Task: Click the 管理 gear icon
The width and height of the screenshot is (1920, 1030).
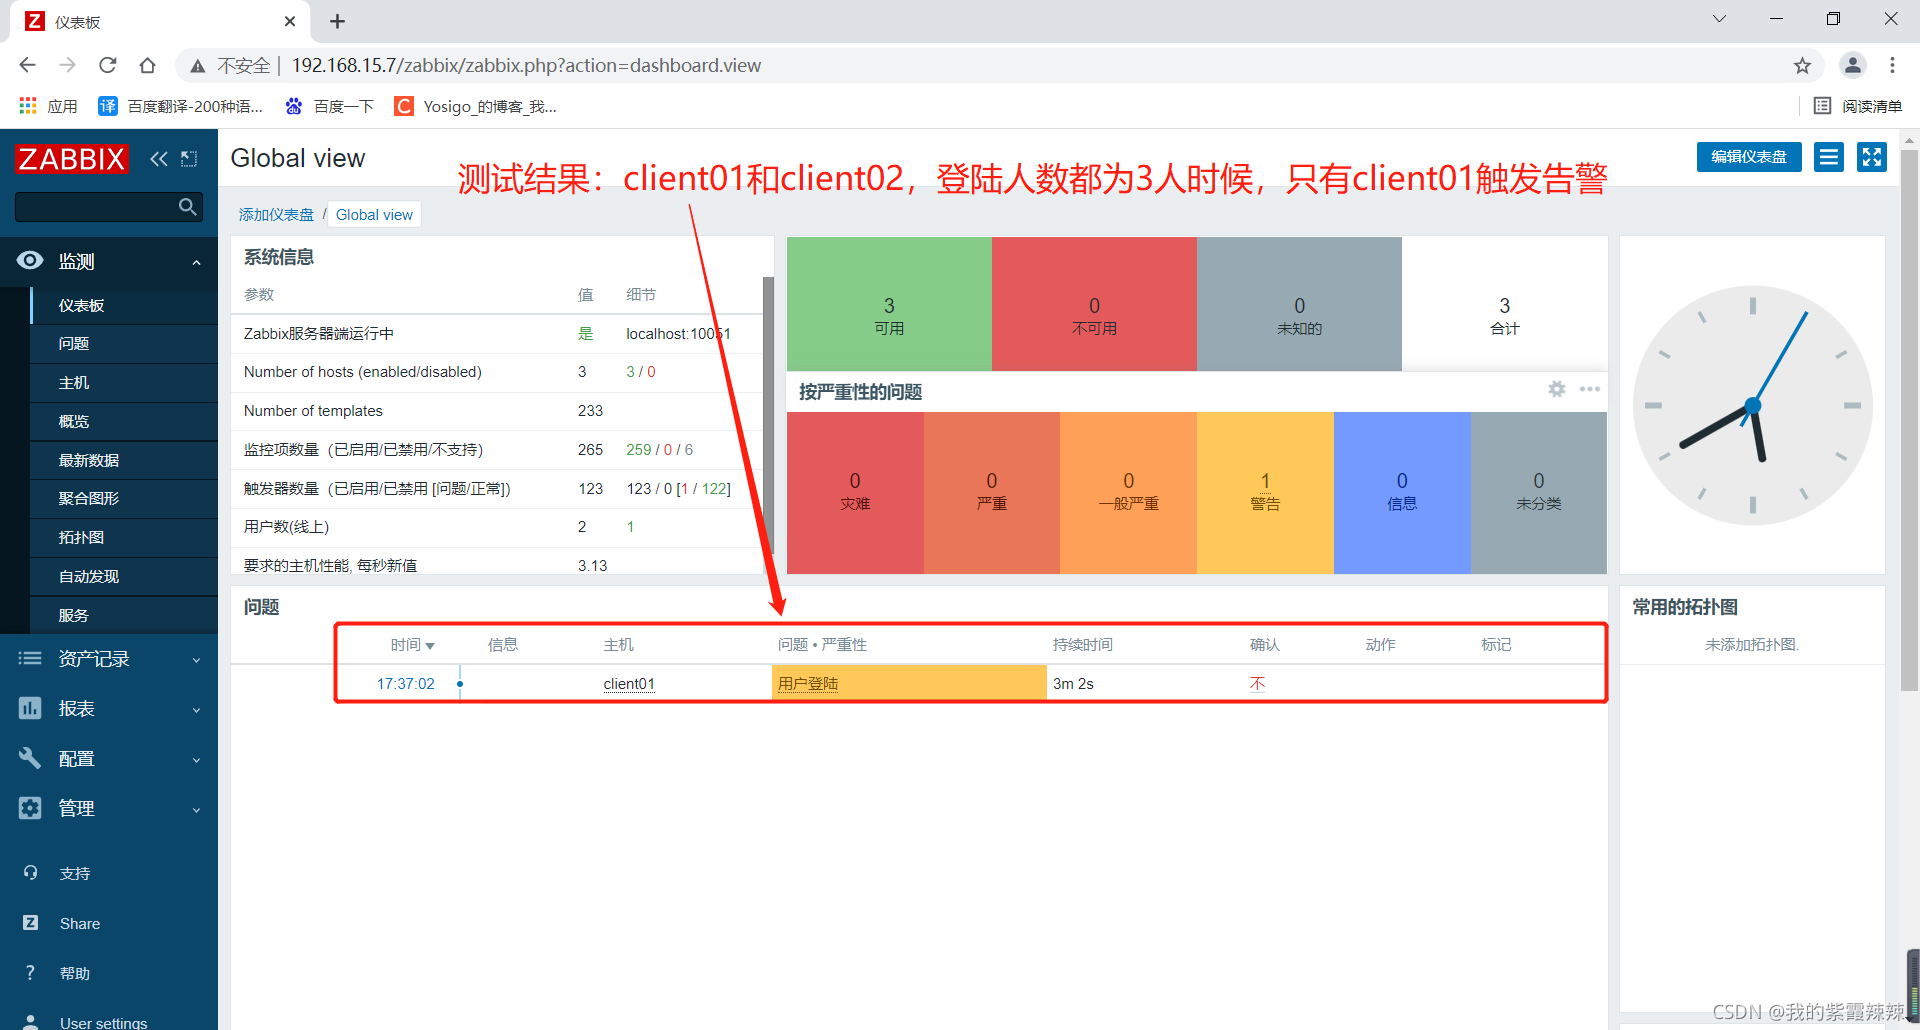Action: pos(30,808)
